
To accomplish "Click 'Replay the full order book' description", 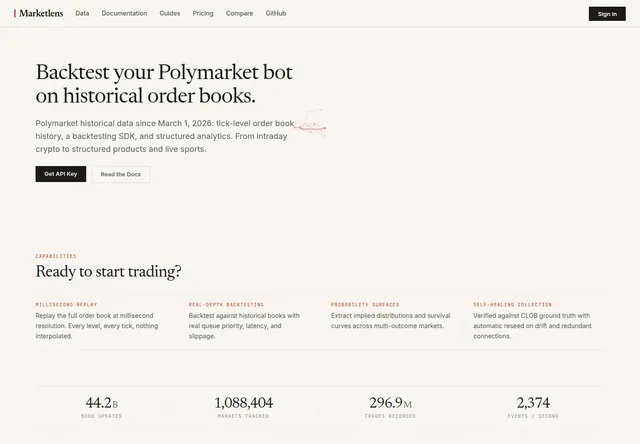I will coord(97,326).
